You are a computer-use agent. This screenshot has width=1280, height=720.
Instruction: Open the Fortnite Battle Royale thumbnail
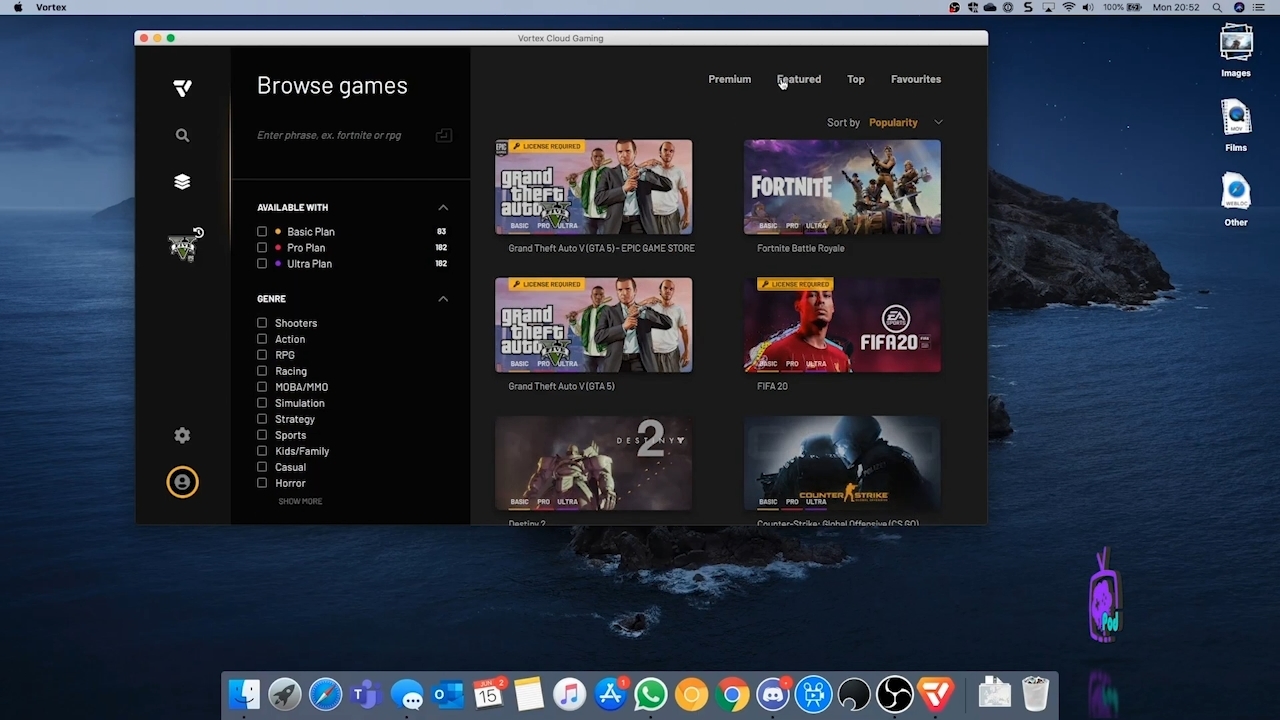pos(841,187)
